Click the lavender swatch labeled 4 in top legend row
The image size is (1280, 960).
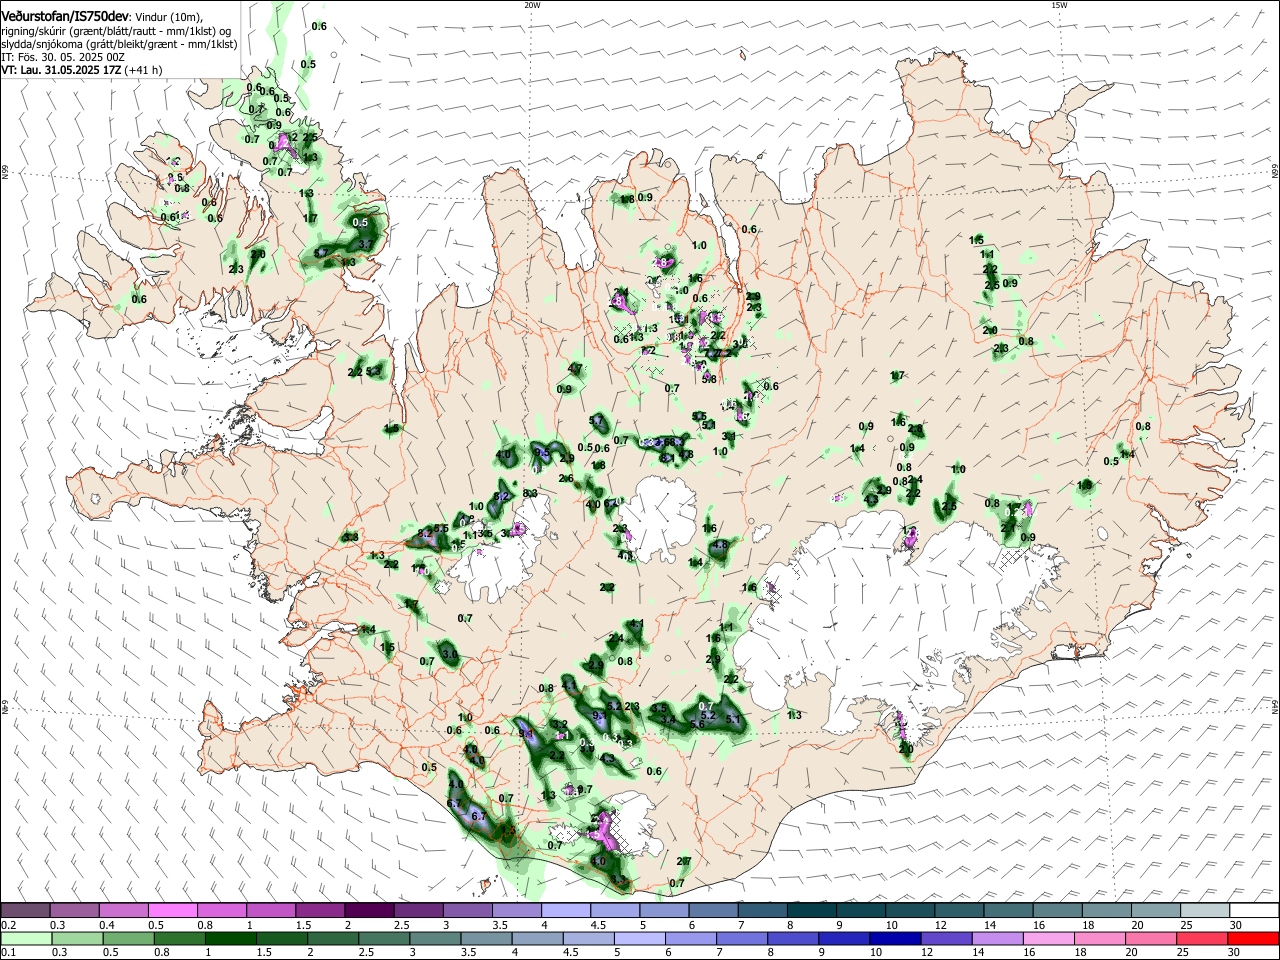tap(565, 911)
